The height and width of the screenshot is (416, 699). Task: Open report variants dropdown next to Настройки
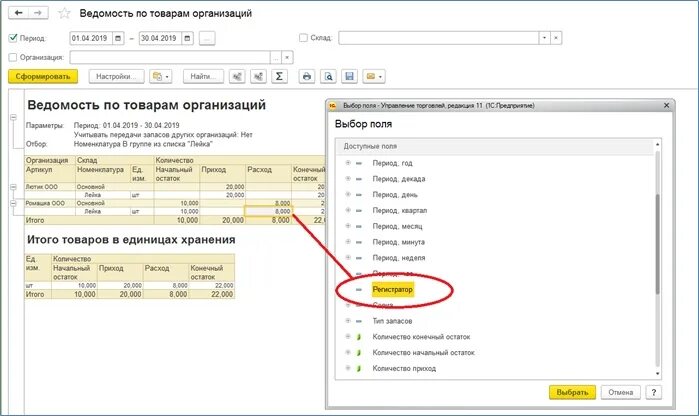click(x=161, y=77)
